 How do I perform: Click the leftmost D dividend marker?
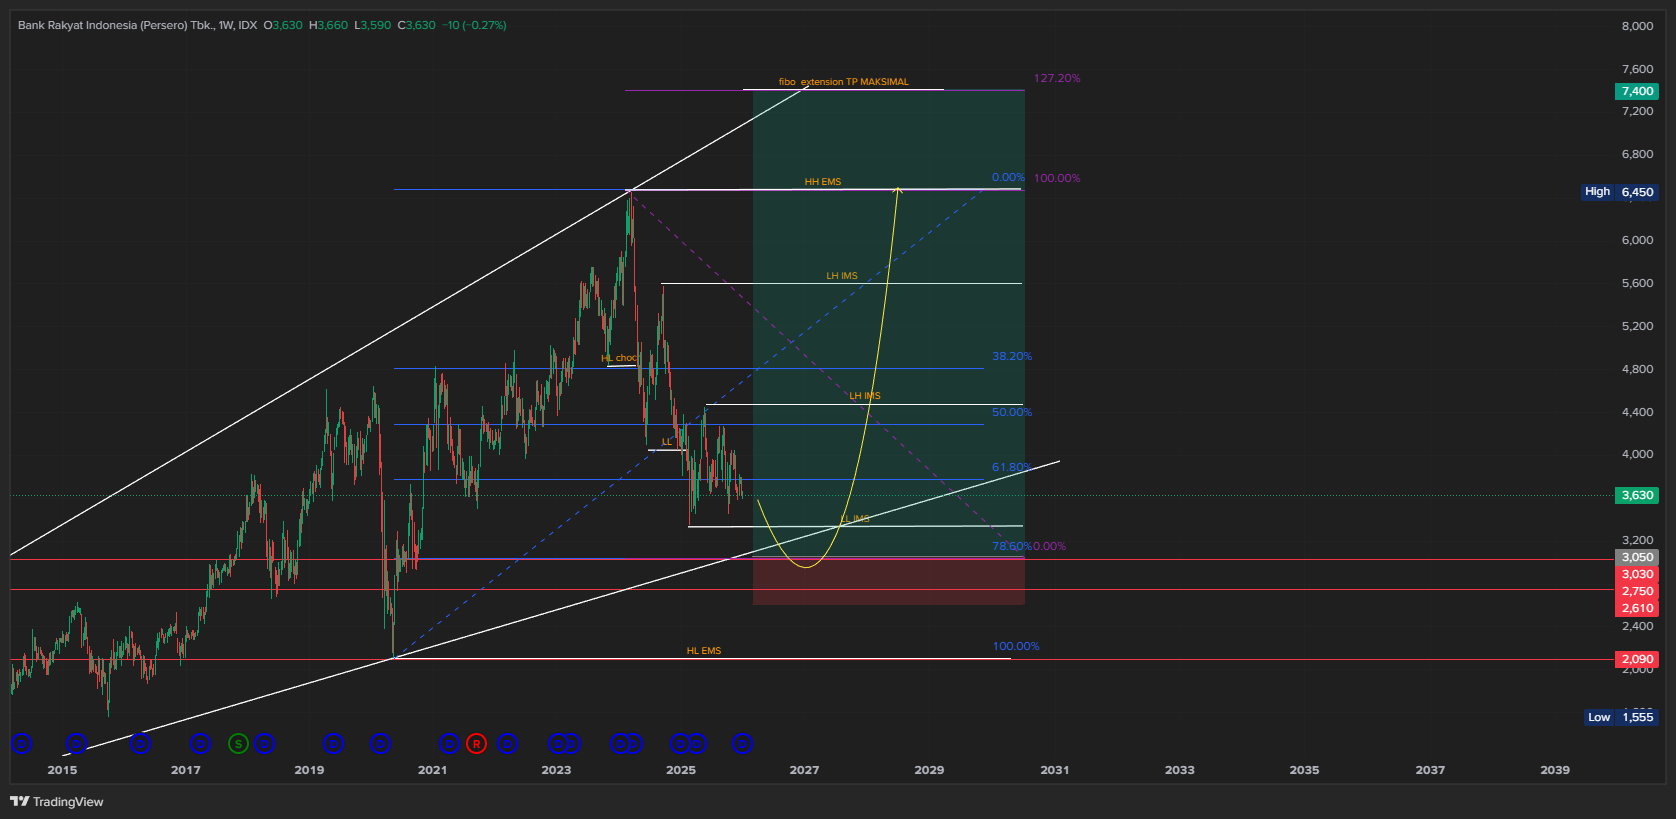click(21, 743)
